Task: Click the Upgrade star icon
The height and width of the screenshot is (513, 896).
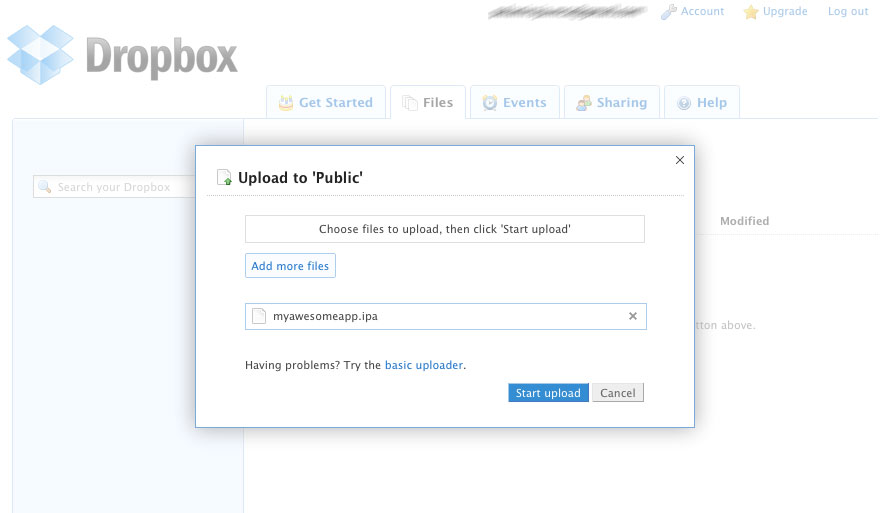Action: click(x=751, y=12)
